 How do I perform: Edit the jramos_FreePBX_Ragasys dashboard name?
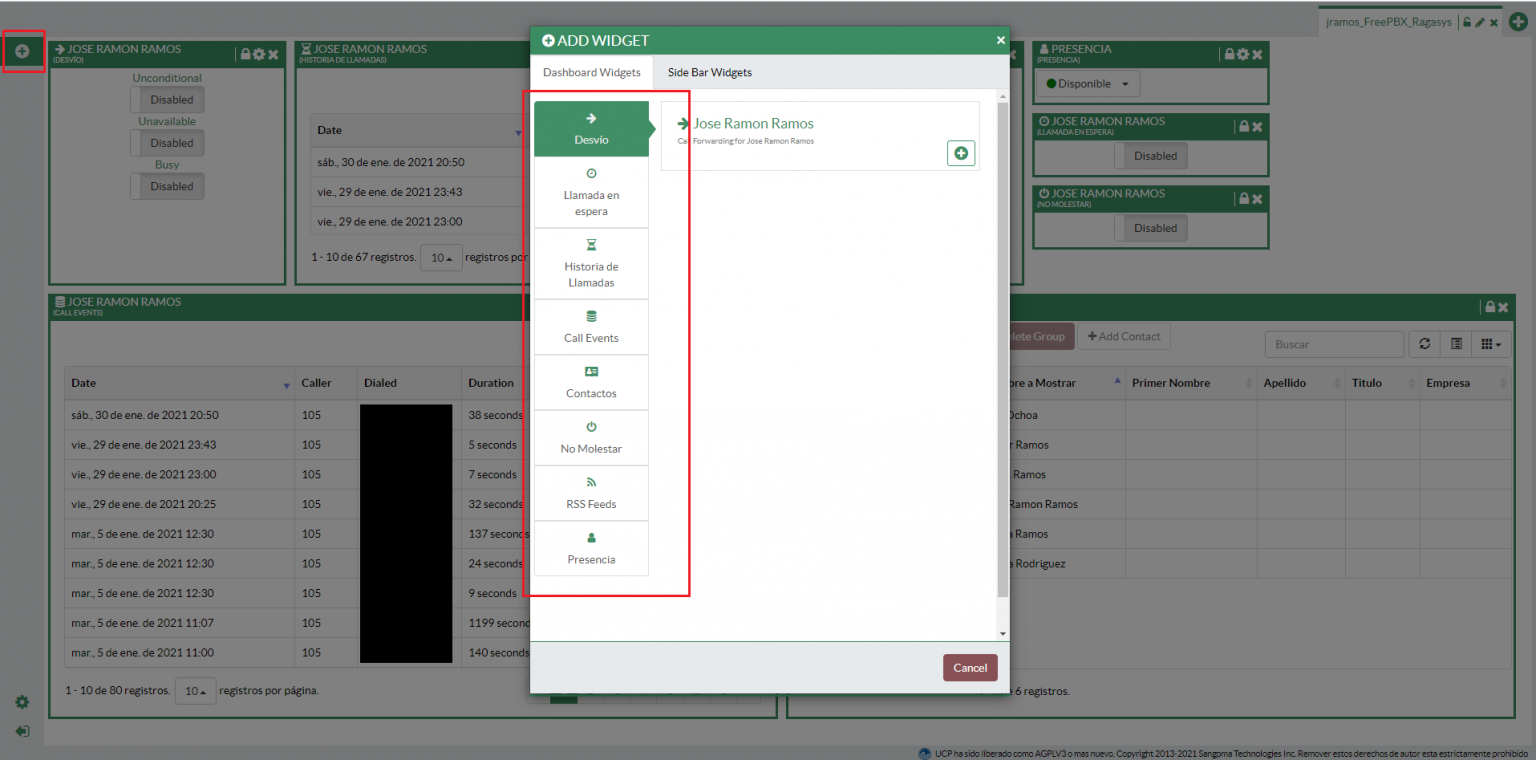(x=1478, y=21)
